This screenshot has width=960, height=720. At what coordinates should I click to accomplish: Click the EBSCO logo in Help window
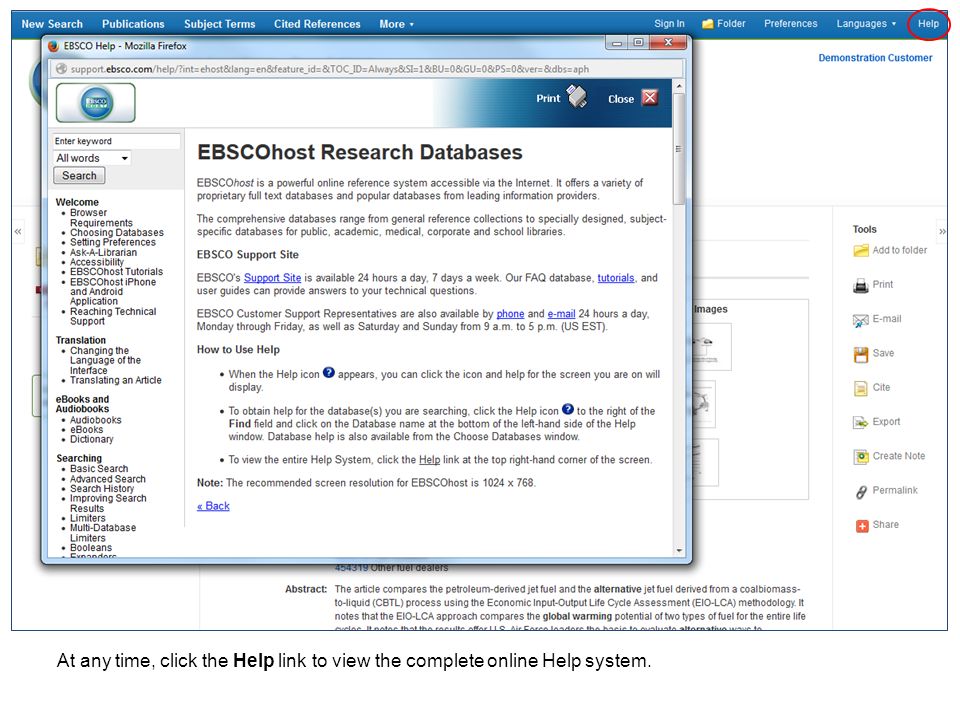(96, 102)
